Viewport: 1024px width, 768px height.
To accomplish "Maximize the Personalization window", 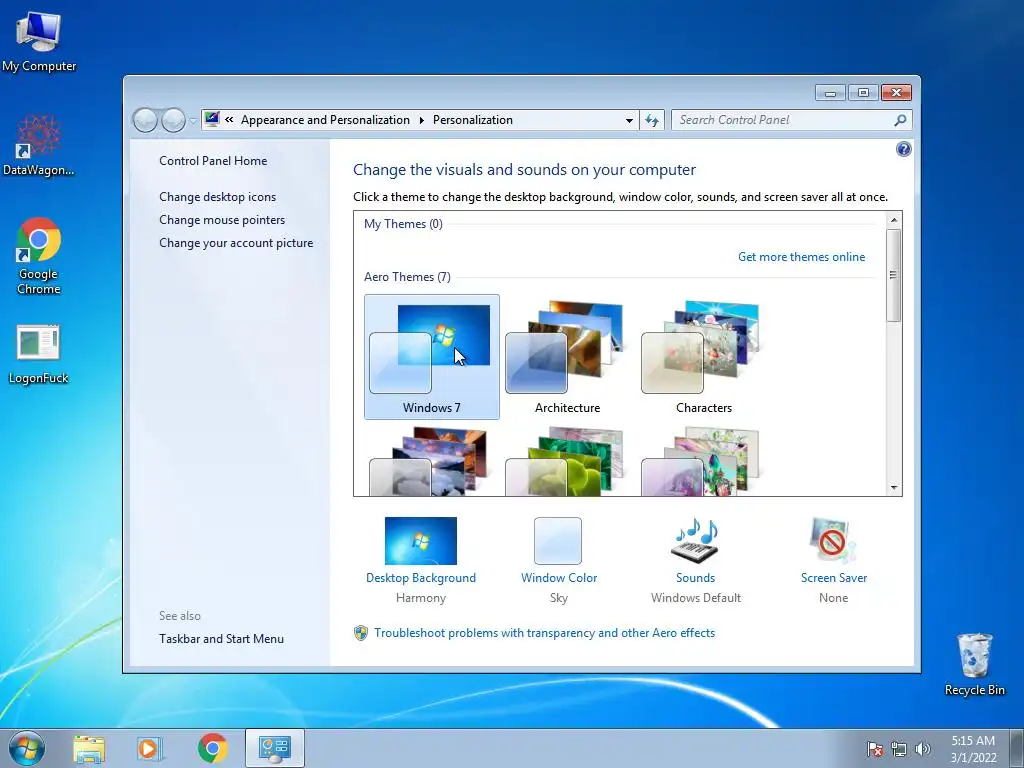I will pyautogui.click(x=863, y=93).
